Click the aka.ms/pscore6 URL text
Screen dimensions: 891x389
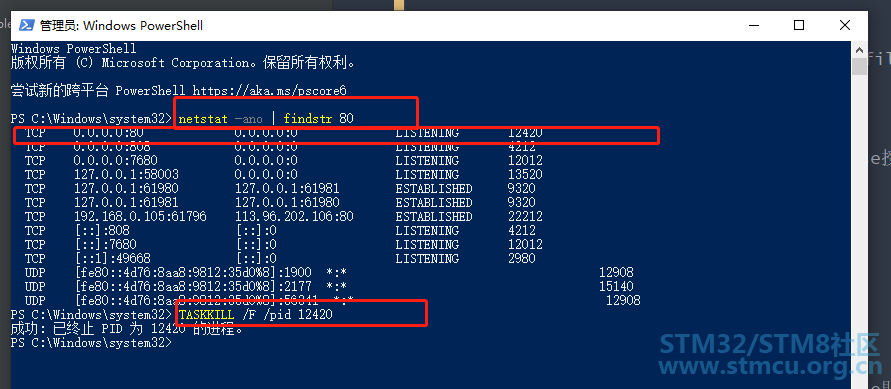click(x=269, y=91)
